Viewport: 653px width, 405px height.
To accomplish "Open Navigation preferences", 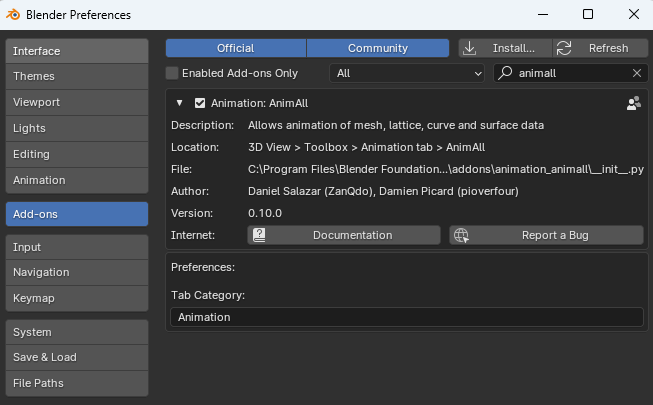I will [x=77, y=272].
